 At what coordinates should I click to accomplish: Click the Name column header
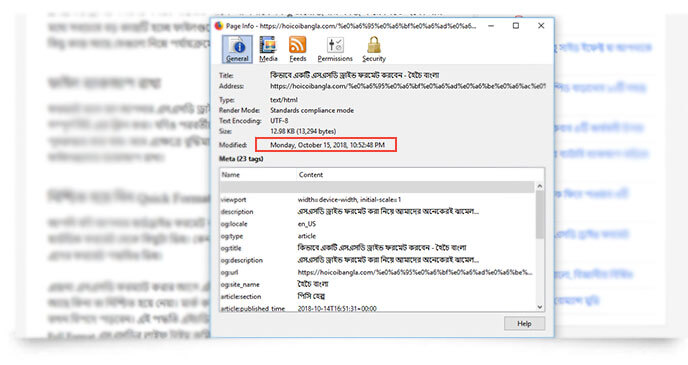(x=258, y=175)
